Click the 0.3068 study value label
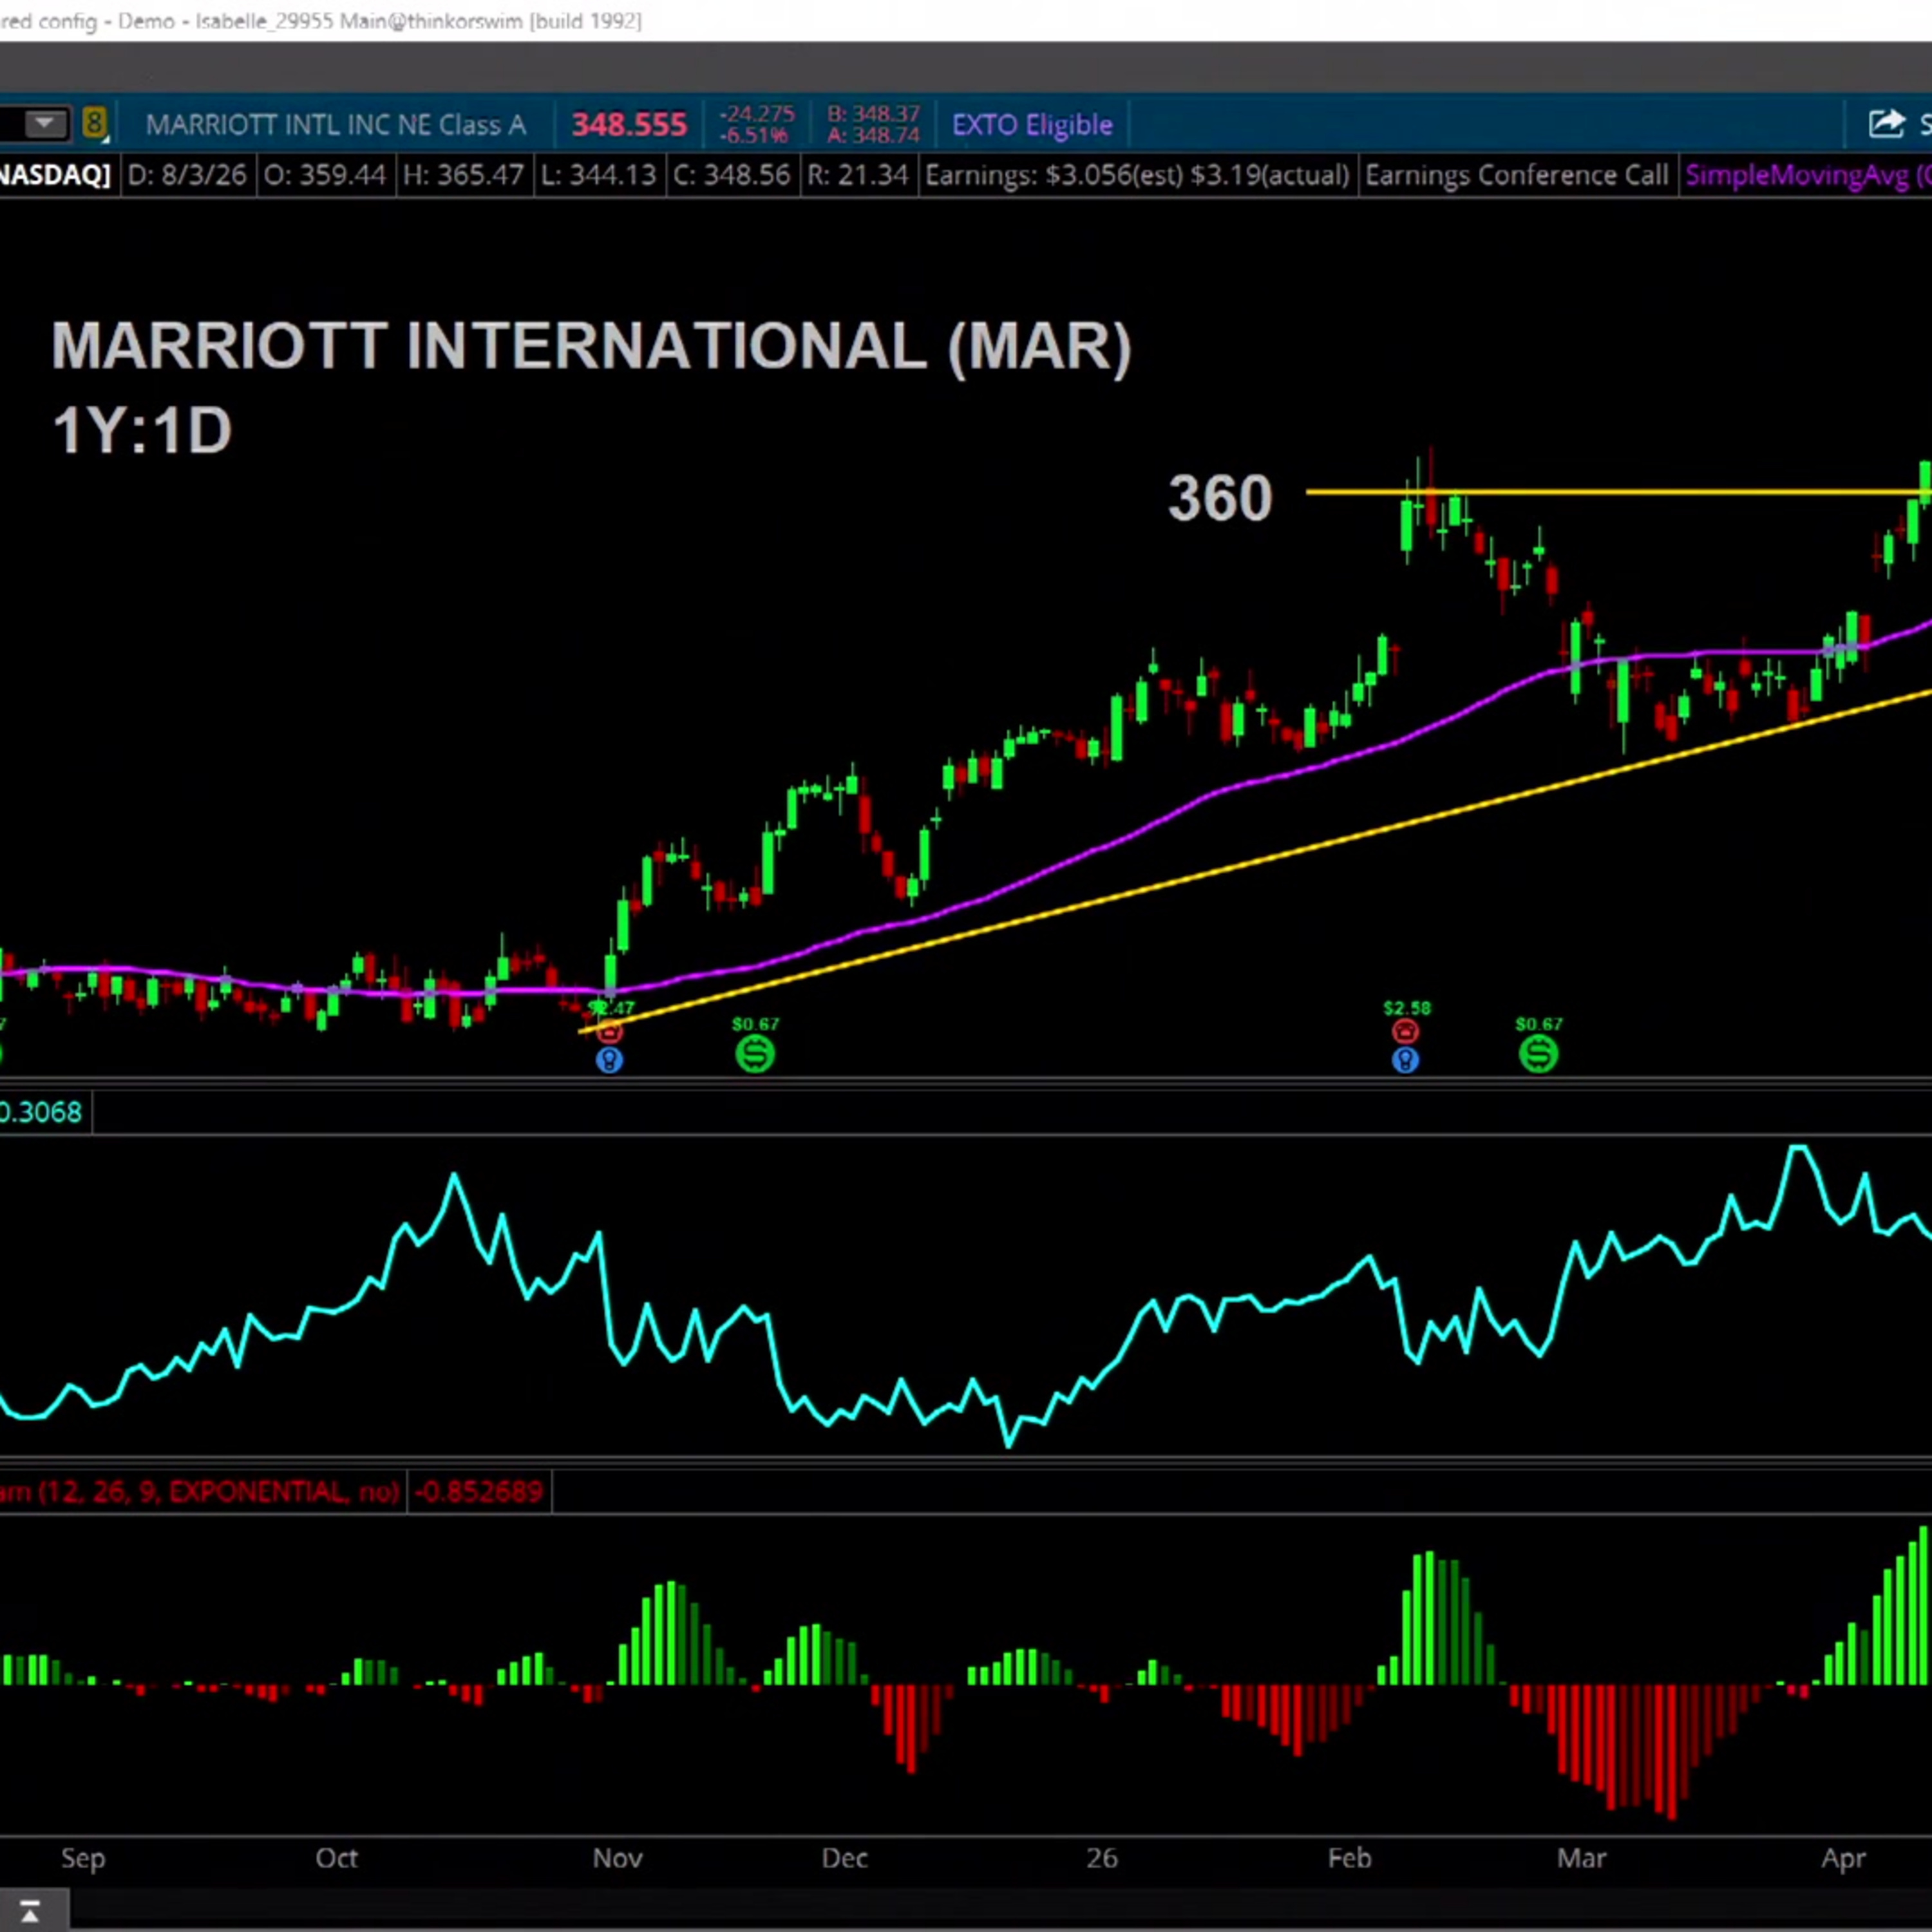The height and width of the screenshot is (1932, 1932). (41, 1112)
